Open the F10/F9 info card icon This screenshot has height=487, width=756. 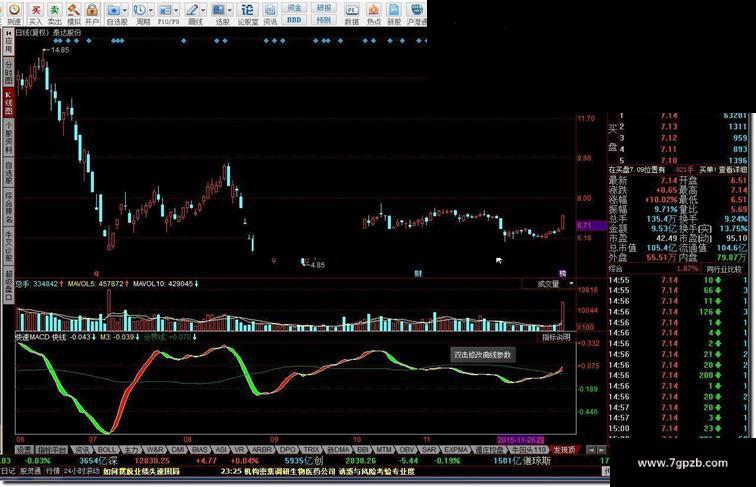point(165,10)
